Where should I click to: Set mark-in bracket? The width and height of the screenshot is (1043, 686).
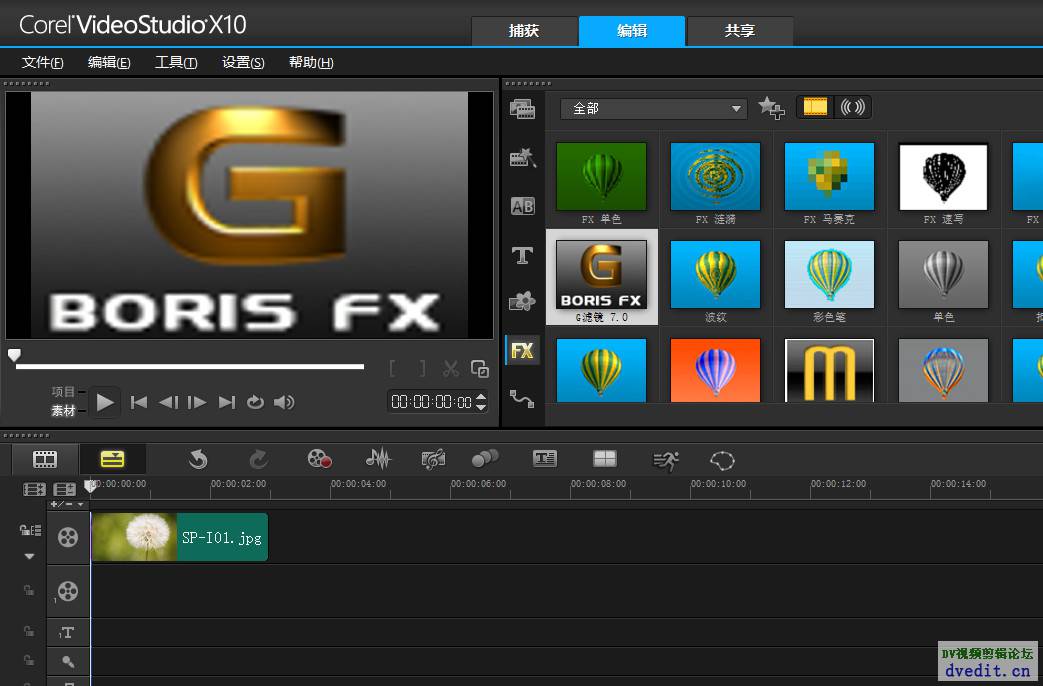click(x=392, y=368)
